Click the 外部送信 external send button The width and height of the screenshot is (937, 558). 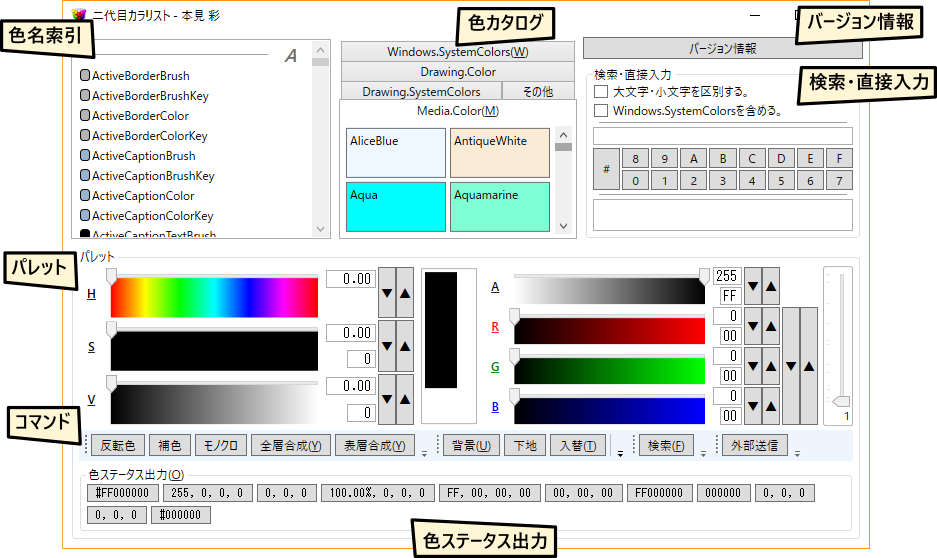[x=755, y=446]
